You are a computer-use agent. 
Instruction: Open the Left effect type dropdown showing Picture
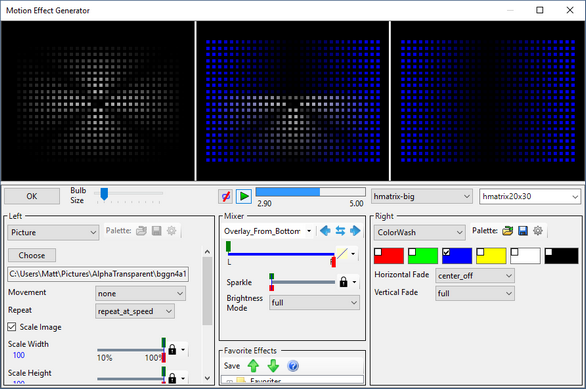pos(53,232)
